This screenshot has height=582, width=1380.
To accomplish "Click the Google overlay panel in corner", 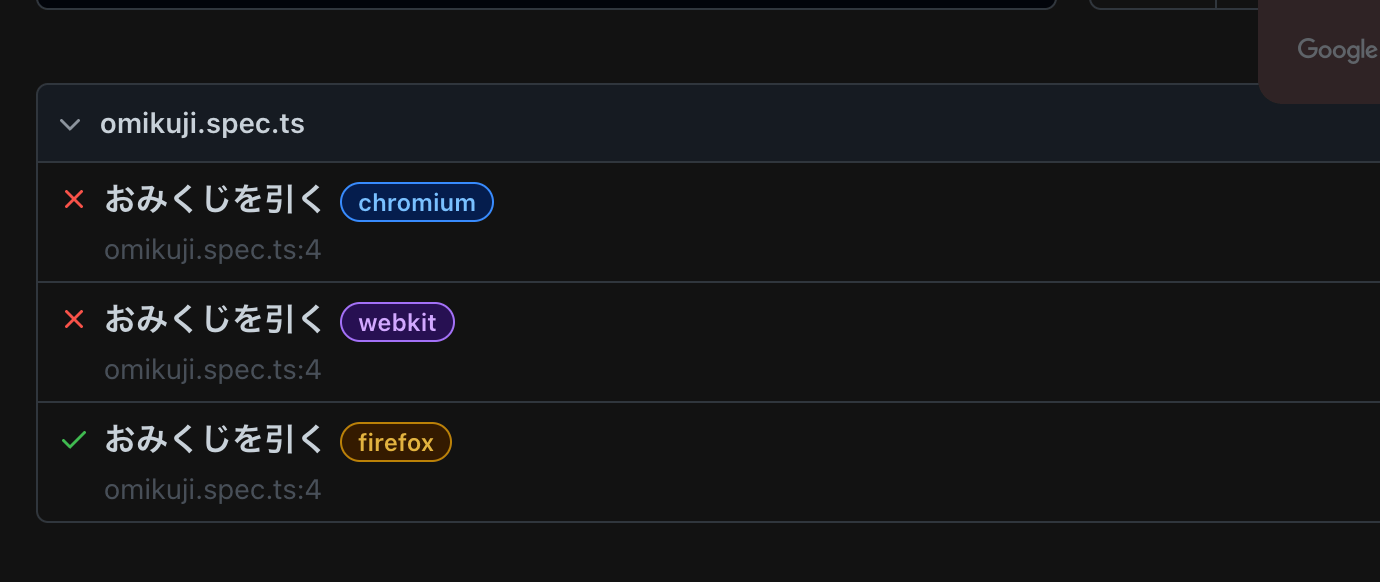I will coord(1319,50).
